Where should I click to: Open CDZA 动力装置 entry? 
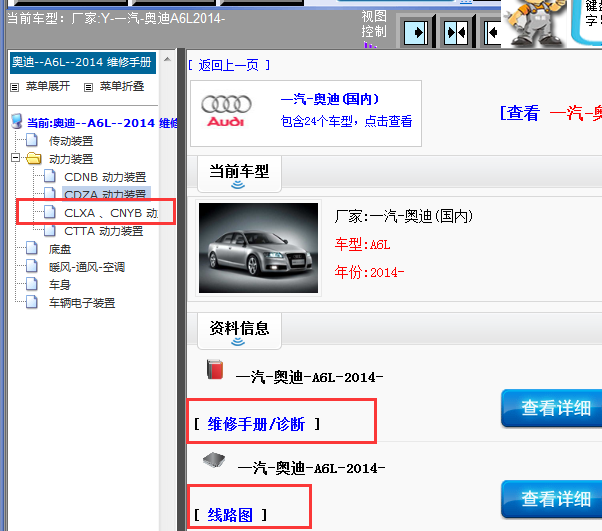(x=105, y=194)
